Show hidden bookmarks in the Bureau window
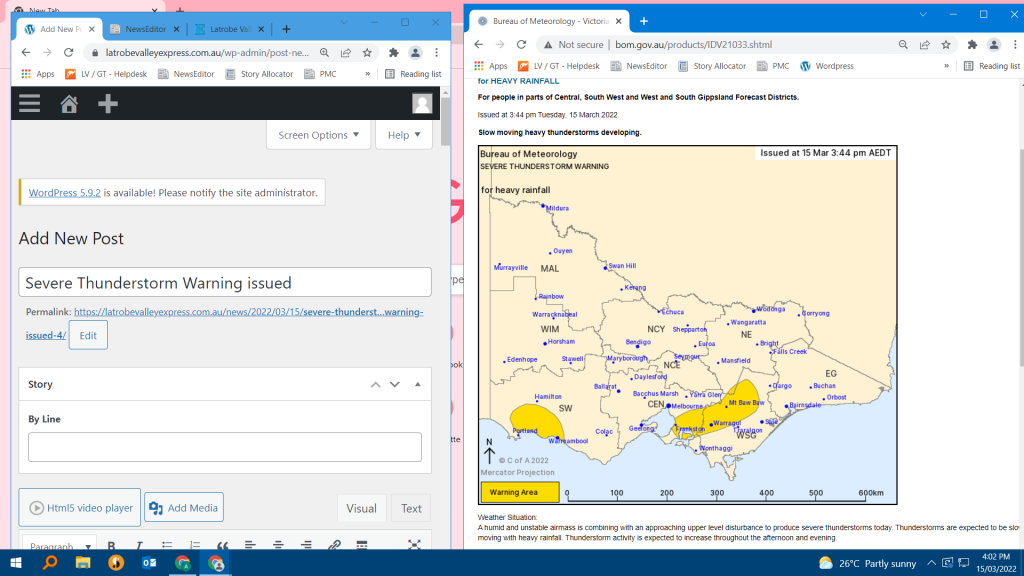1024x576 pixels. pos(946,66)
